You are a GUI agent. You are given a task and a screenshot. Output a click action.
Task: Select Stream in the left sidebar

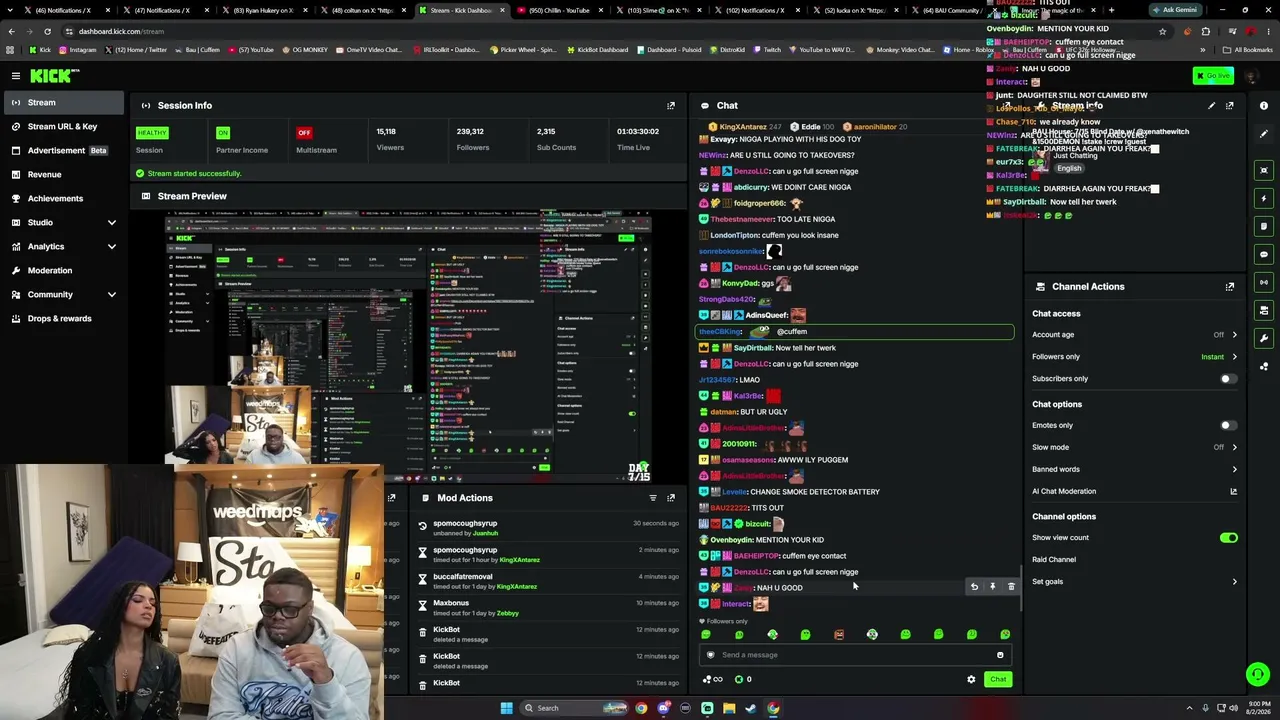click(x=62, y=102)
